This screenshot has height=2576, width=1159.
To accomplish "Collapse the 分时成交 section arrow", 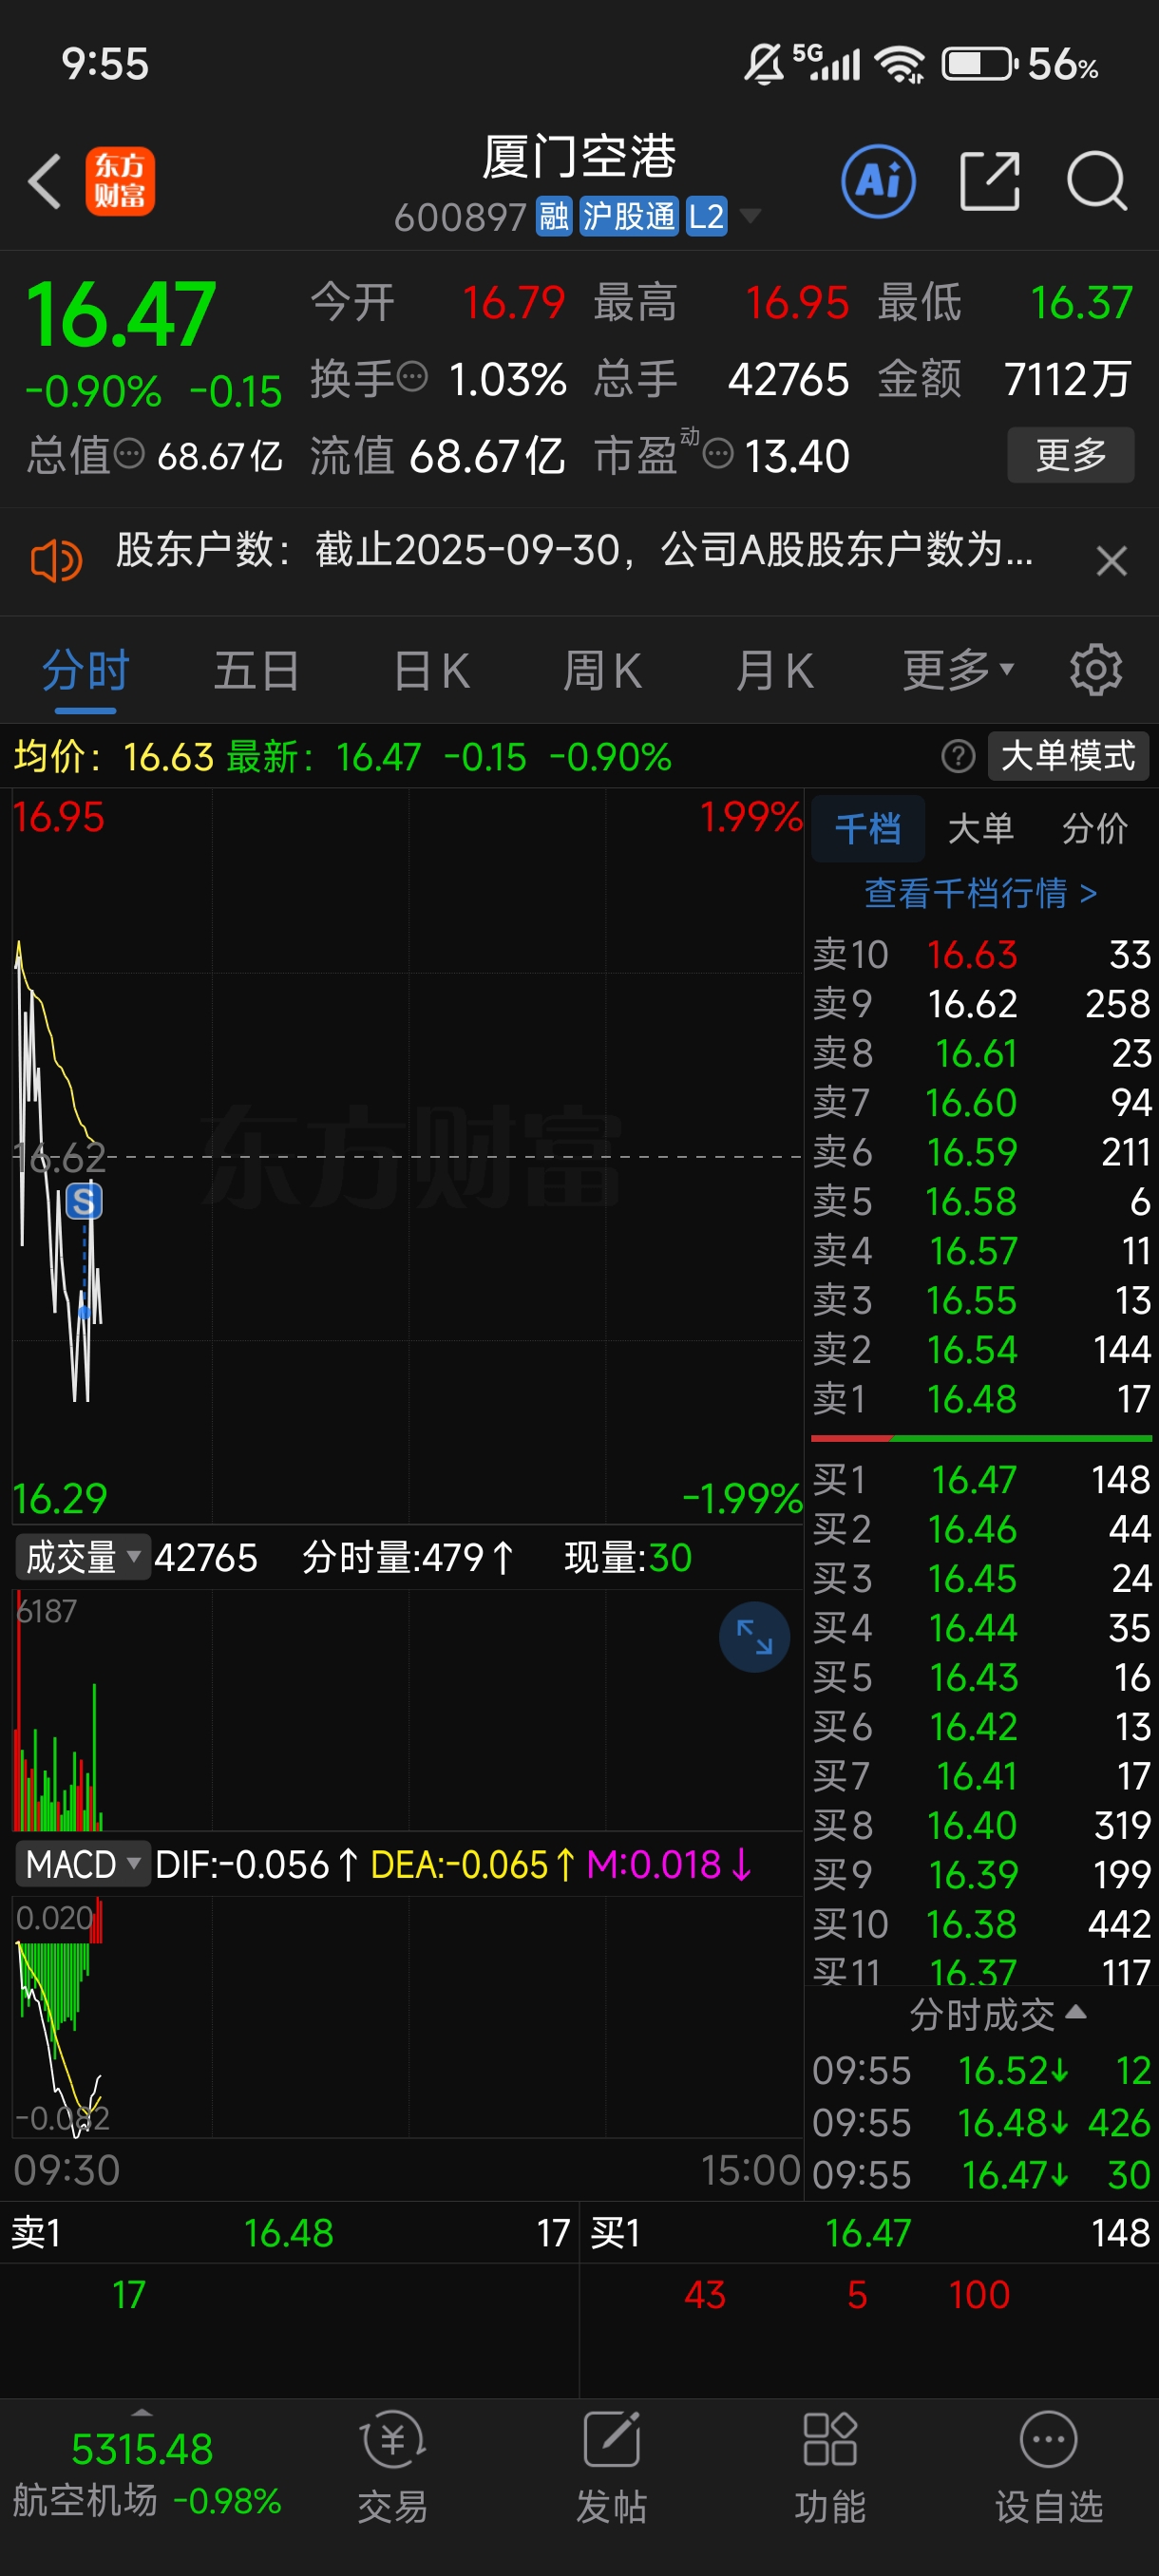I will 1076,2012.
